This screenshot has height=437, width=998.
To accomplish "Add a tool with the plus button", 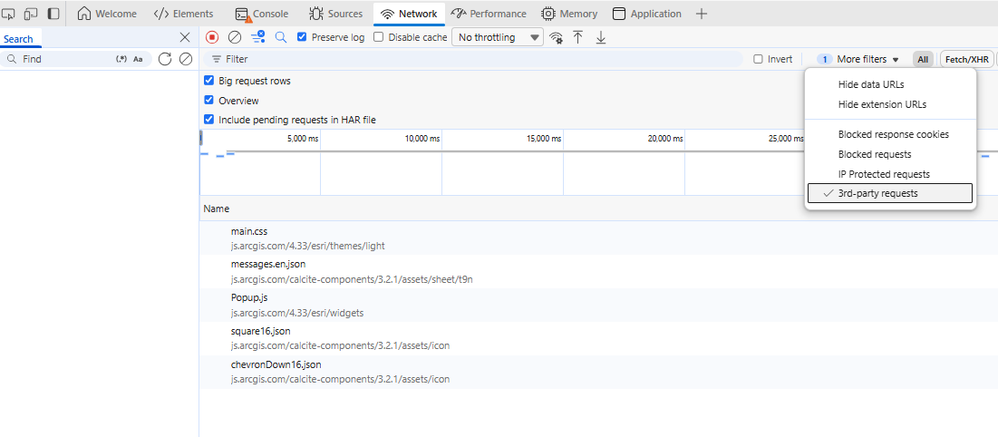I will click(x=701, y=14).
